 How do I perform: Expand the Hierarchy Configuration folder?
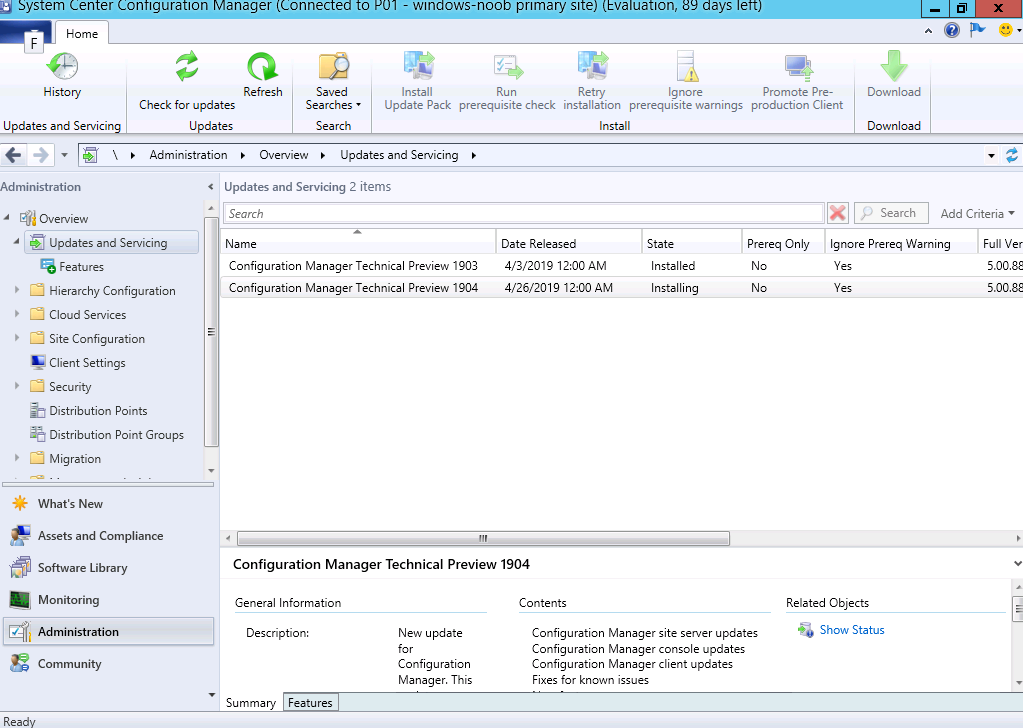click(17, 290)
